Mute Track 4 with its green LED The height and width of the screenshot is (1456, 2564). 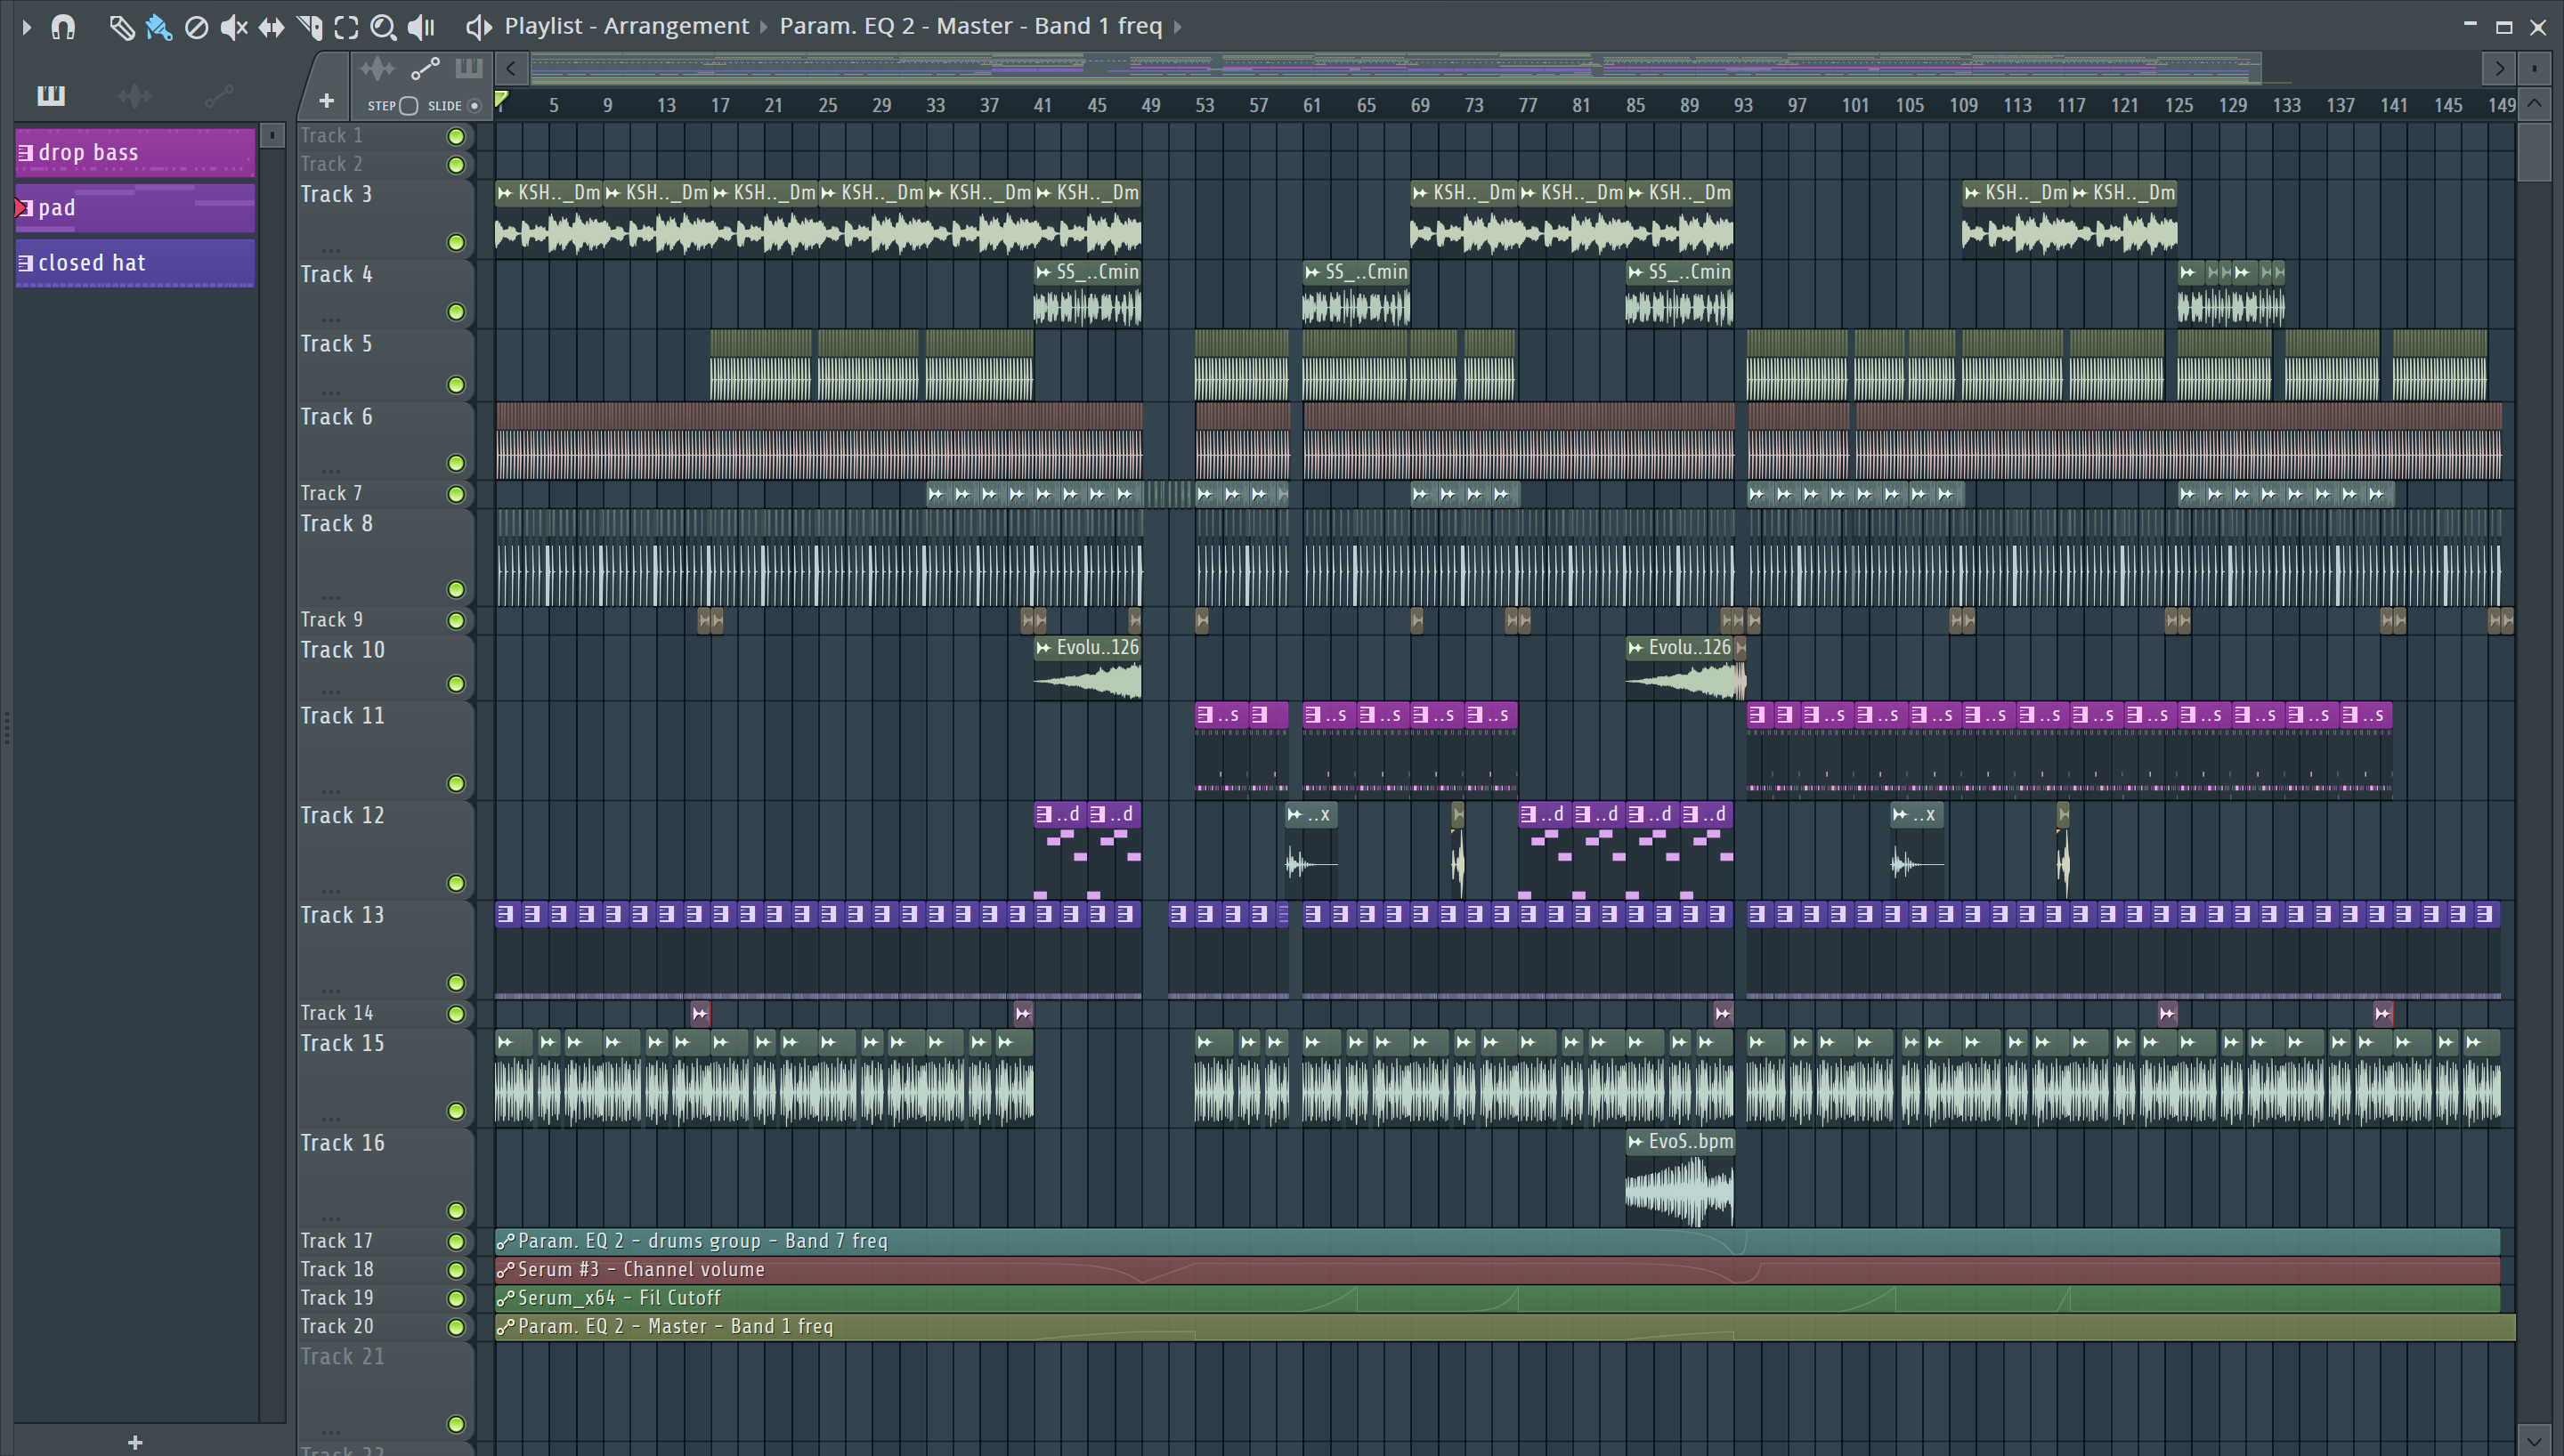(x=456, y=312)
